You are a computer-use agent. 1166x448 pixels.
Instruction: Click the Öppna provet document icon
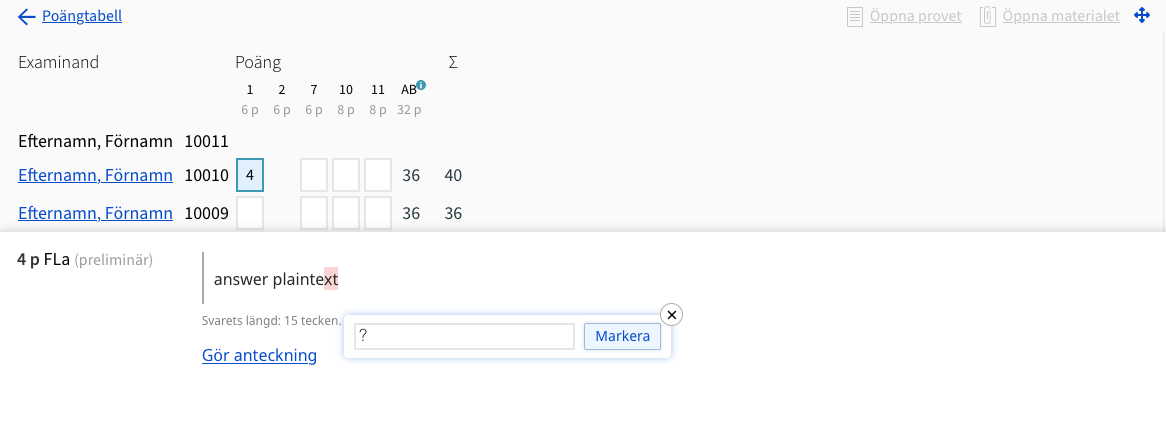855,16
